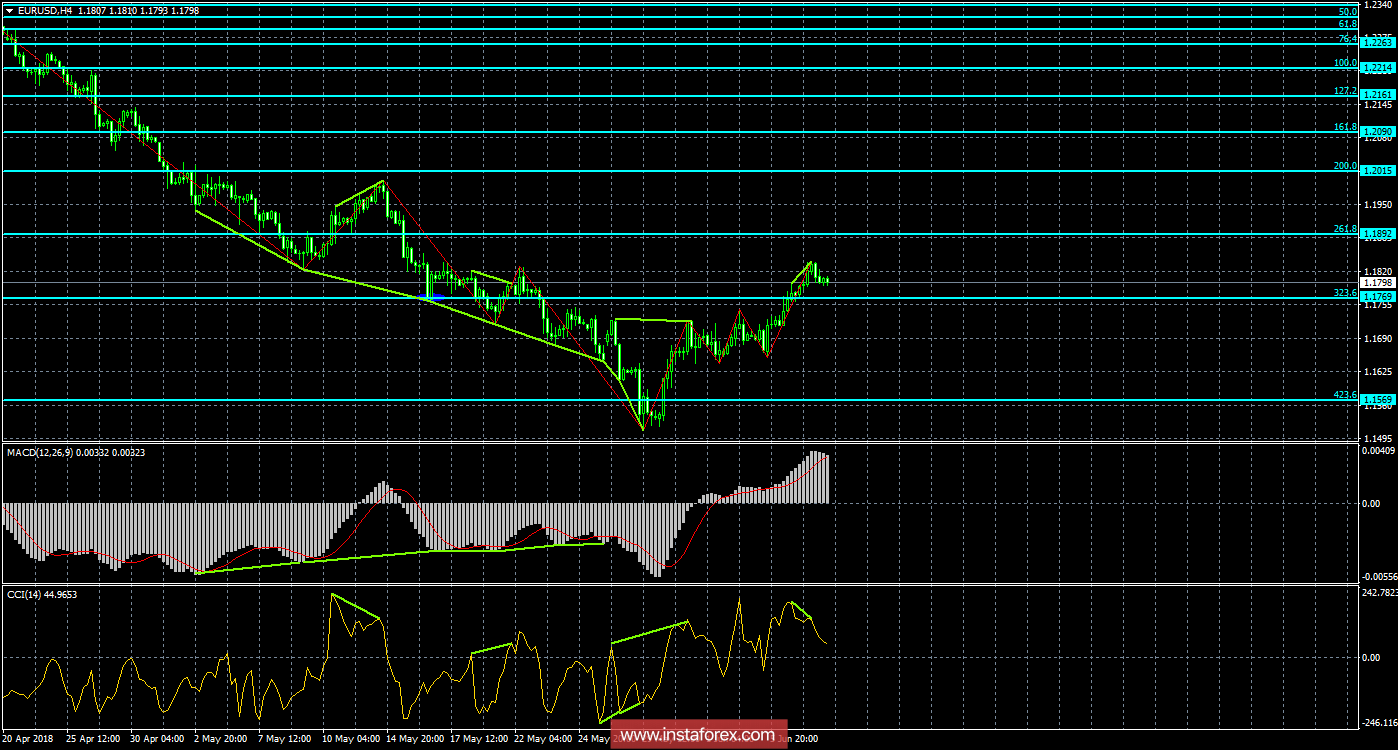Screen dimensions: 1398x750
Task: Select the 50.0 Fibonacci level label
Action: (x=1347, y=11)
